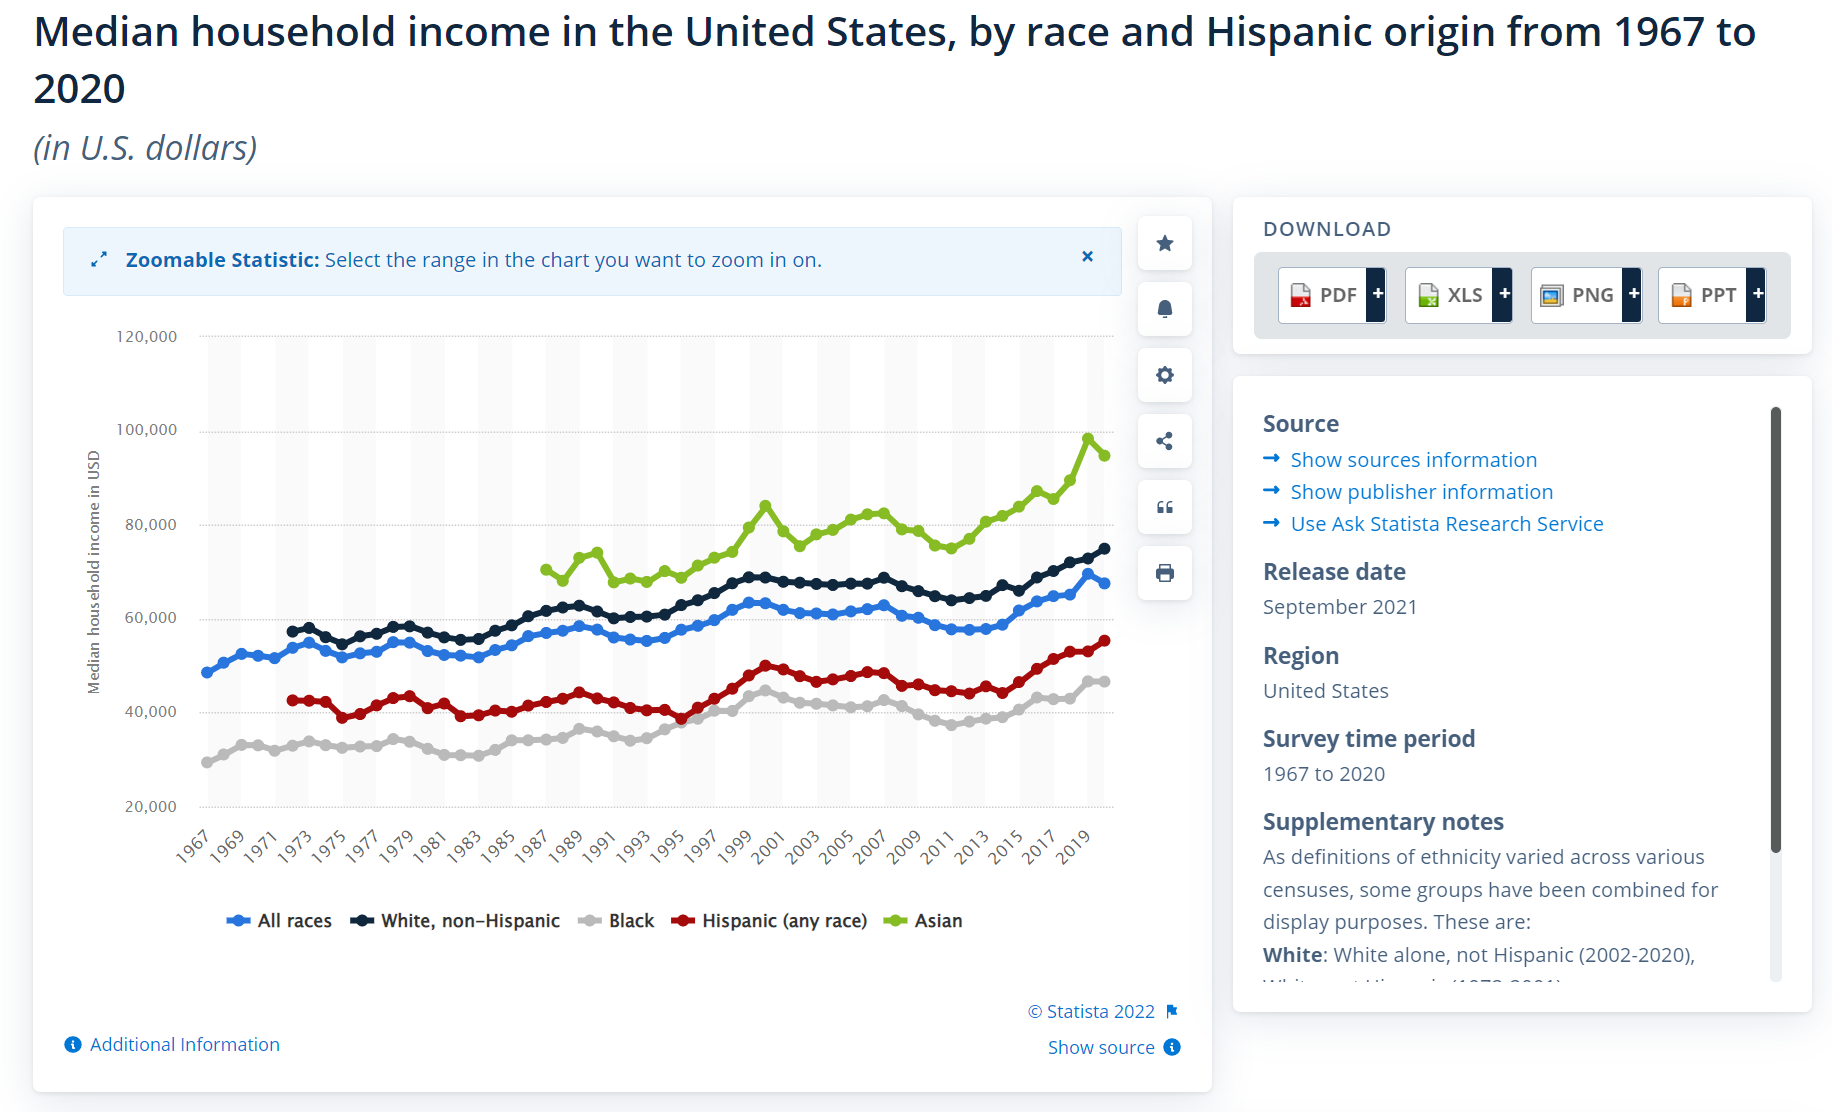The height and width of the screenshot is (1112, 1832).
Task: Click the Statista copyright flag icon
Action: click(x=1172, y=1011)
